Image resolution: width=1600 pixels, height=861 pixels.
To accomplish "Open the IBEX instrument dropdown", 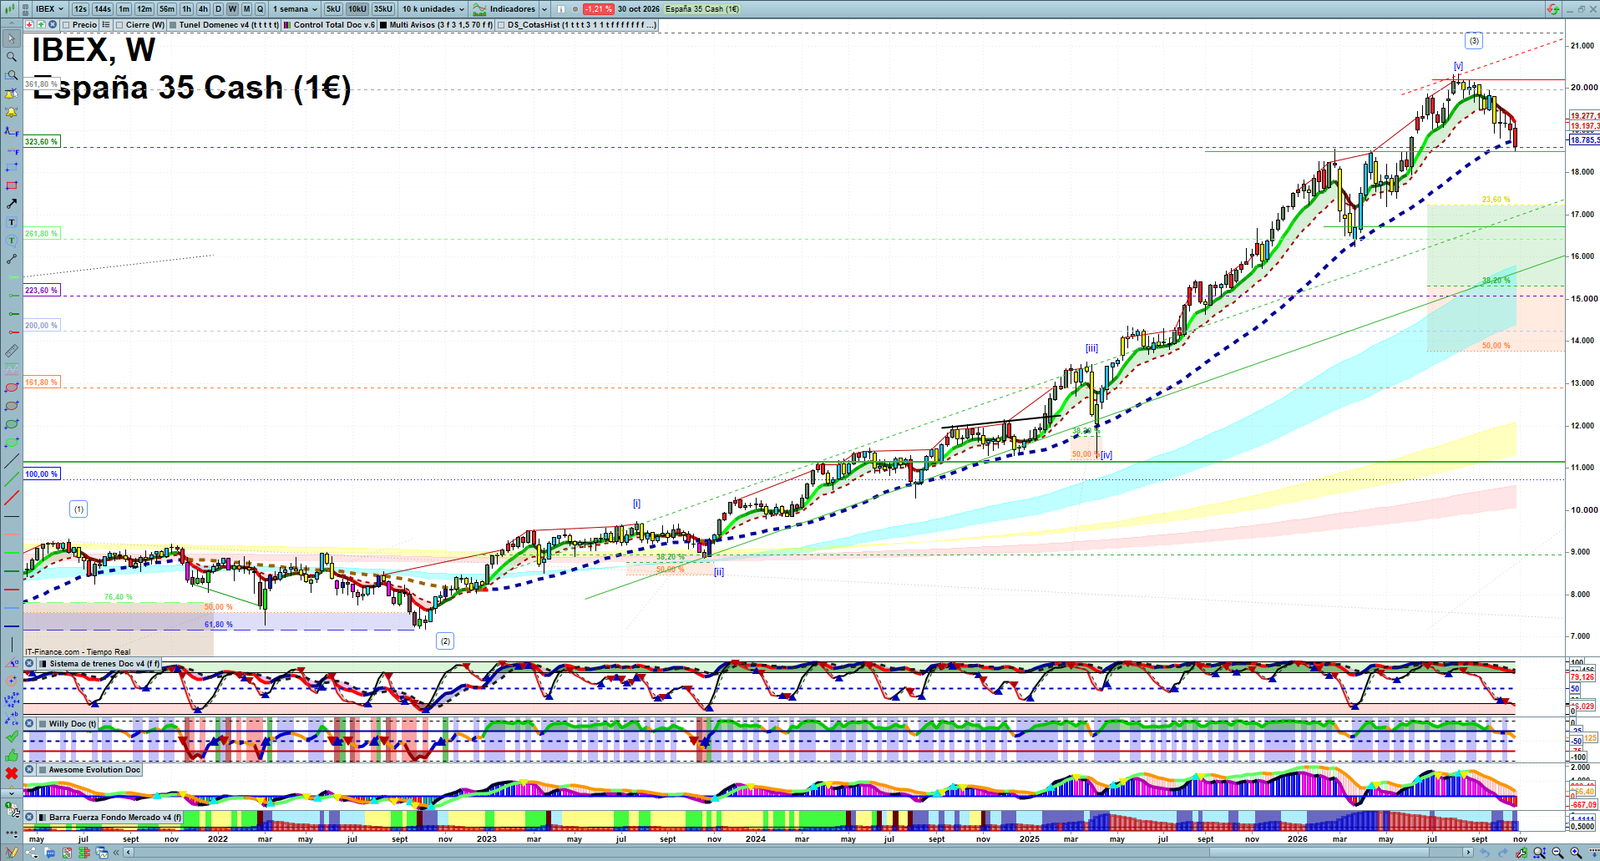I will (50, 9).
